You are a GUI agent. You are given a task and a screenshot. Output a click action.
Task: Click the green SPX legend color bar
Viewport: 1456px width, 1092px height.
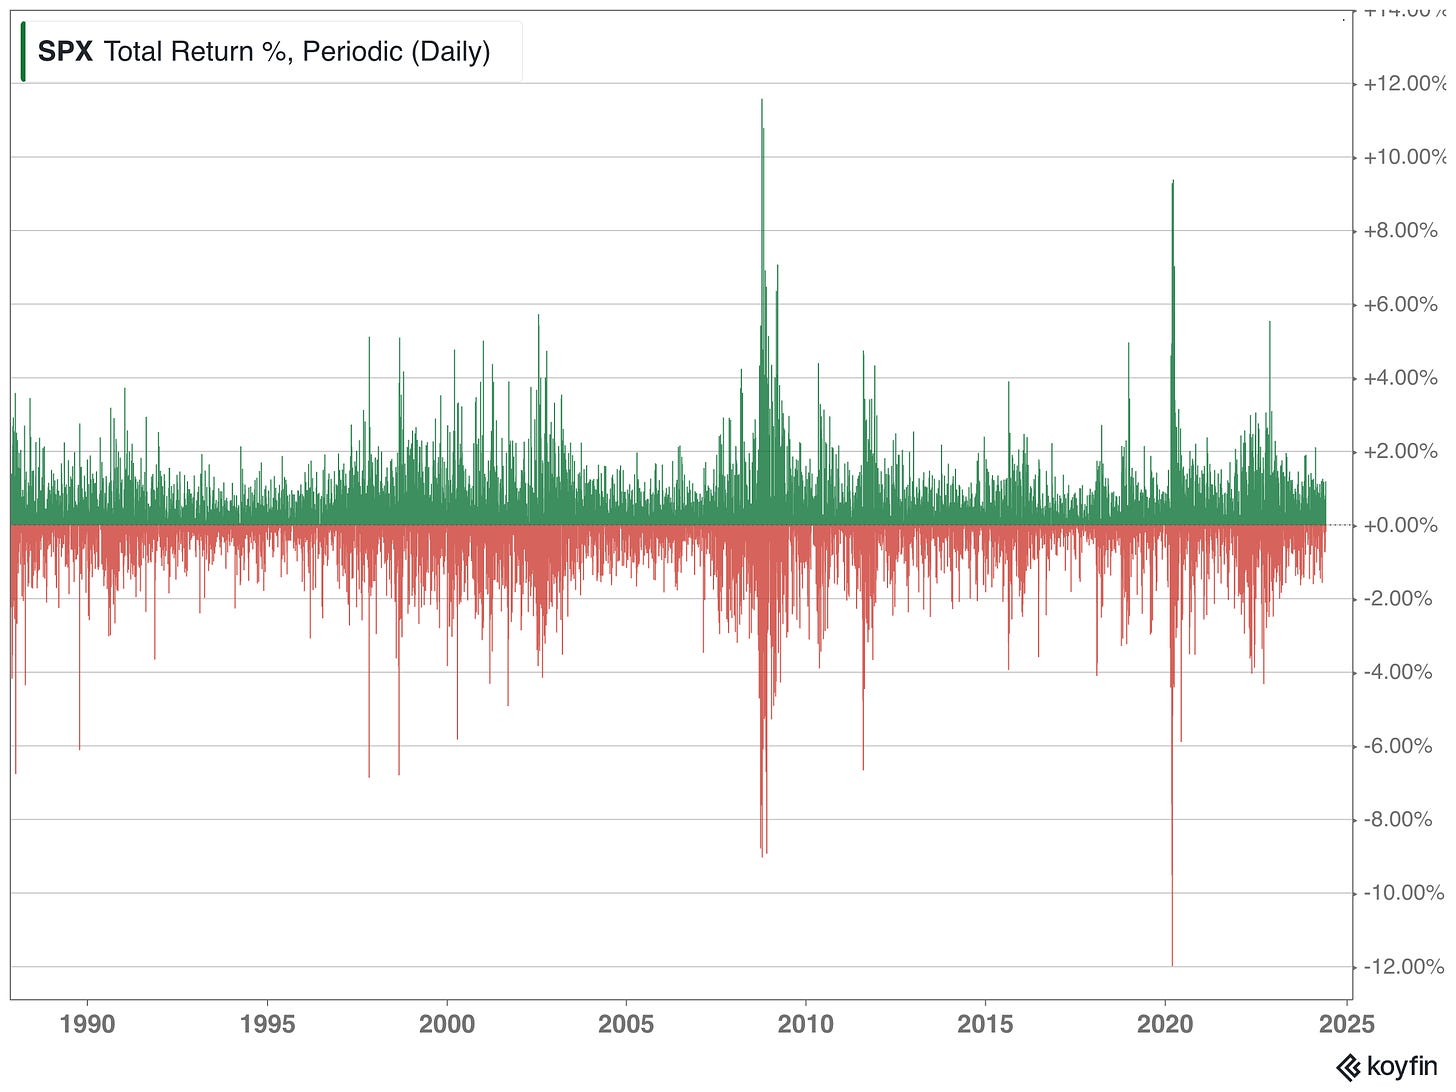pos(23,51)
